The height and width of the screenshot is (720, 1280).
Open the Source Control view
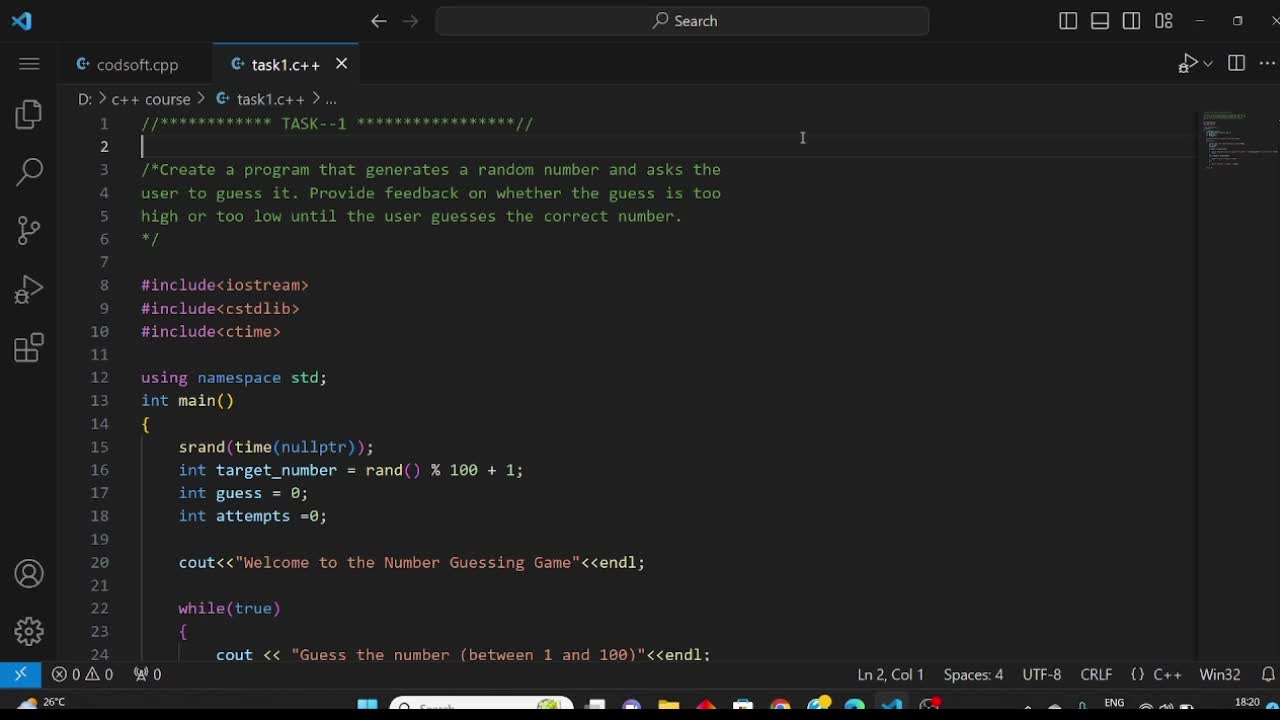(x=29, y=230)
